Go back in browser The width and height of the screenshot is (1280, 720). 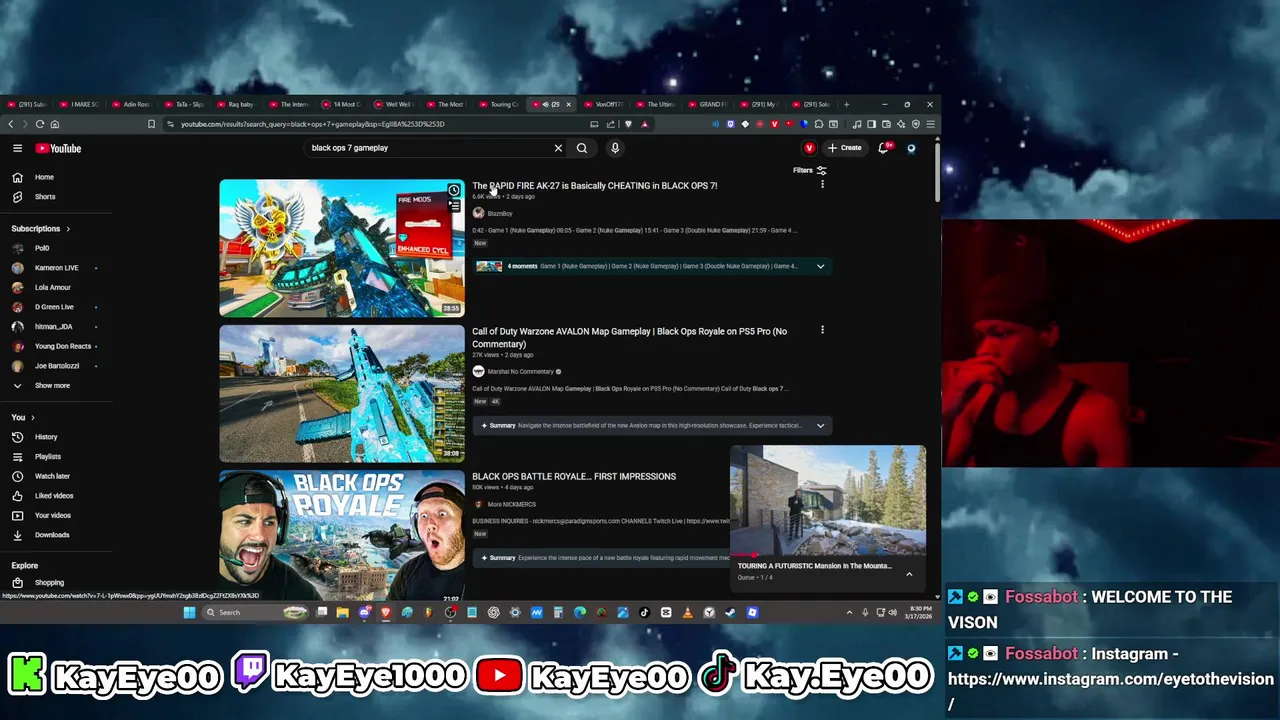(x=11, y=124)
